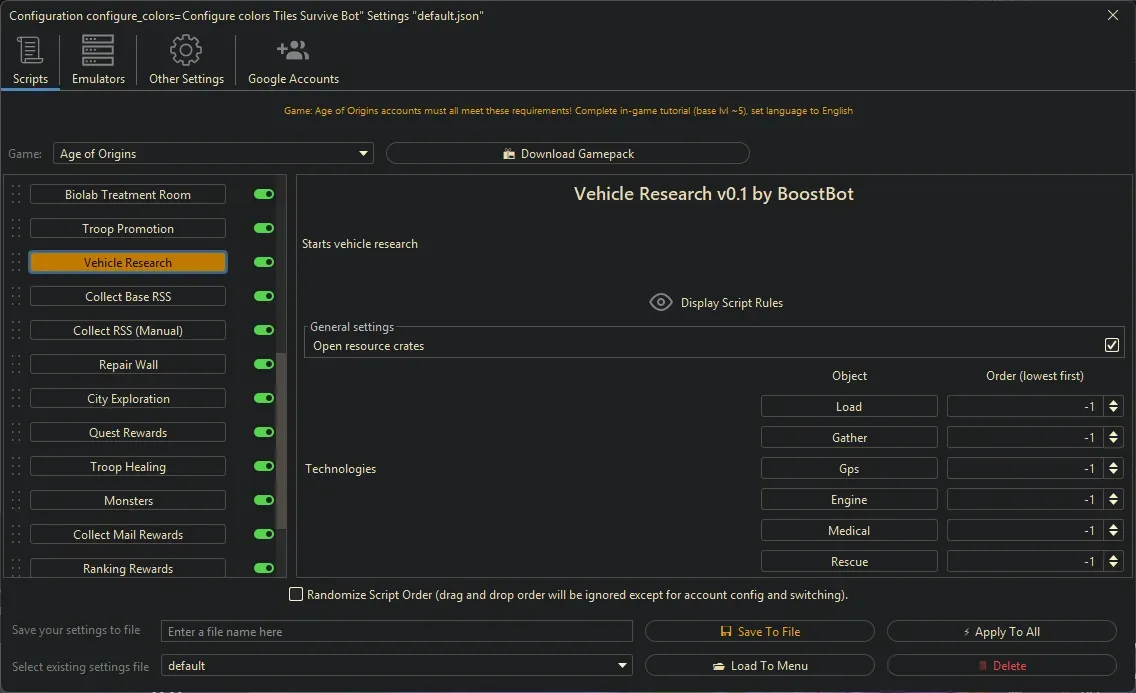Image resolution: width=1136 pixels, height=693 pixels.
Task: Click the camera icon on Download Gamepack
Action: [512, 153]
